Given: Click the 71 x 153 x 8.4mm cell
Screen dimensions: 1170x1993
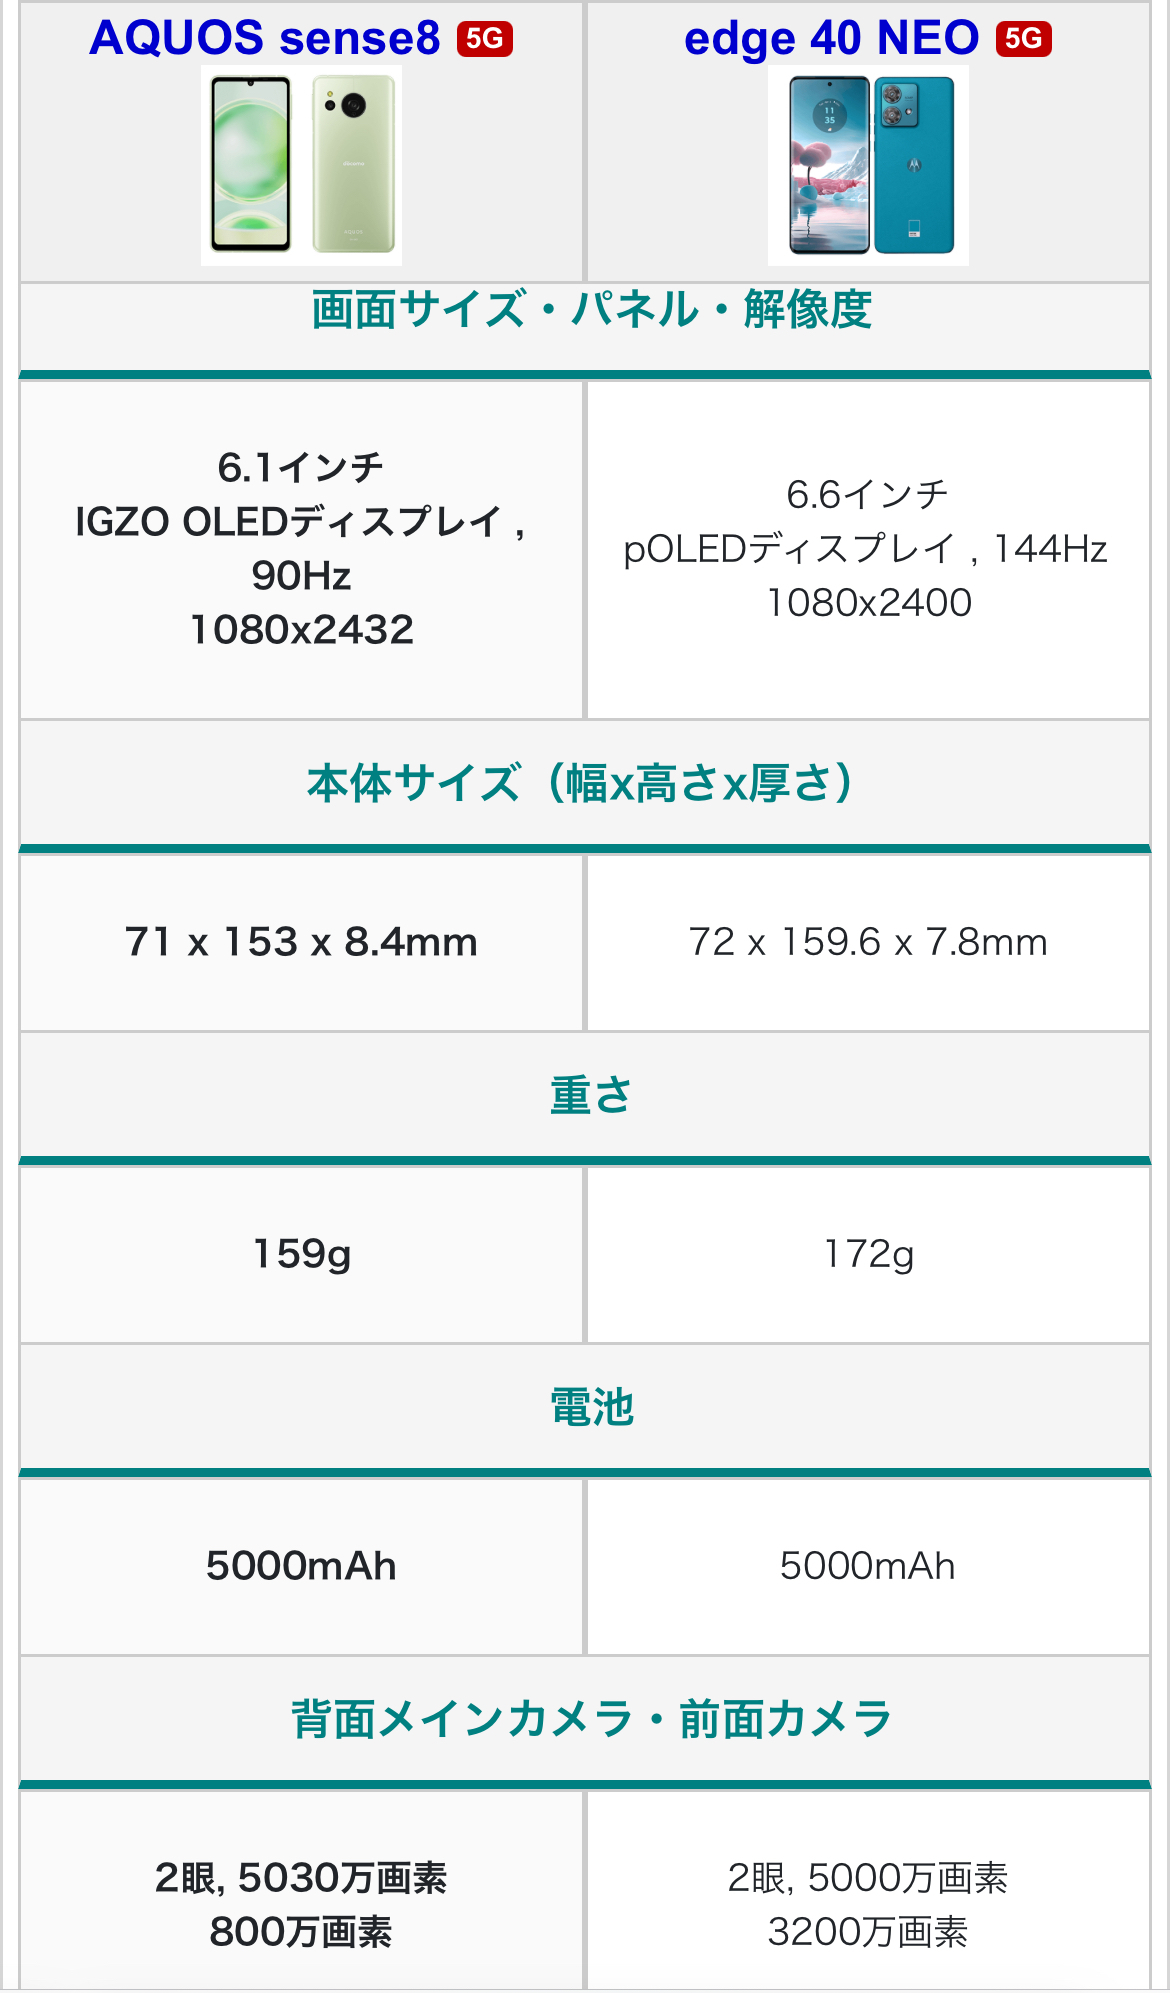Looking at the screenshot, I should click(301, 942).
